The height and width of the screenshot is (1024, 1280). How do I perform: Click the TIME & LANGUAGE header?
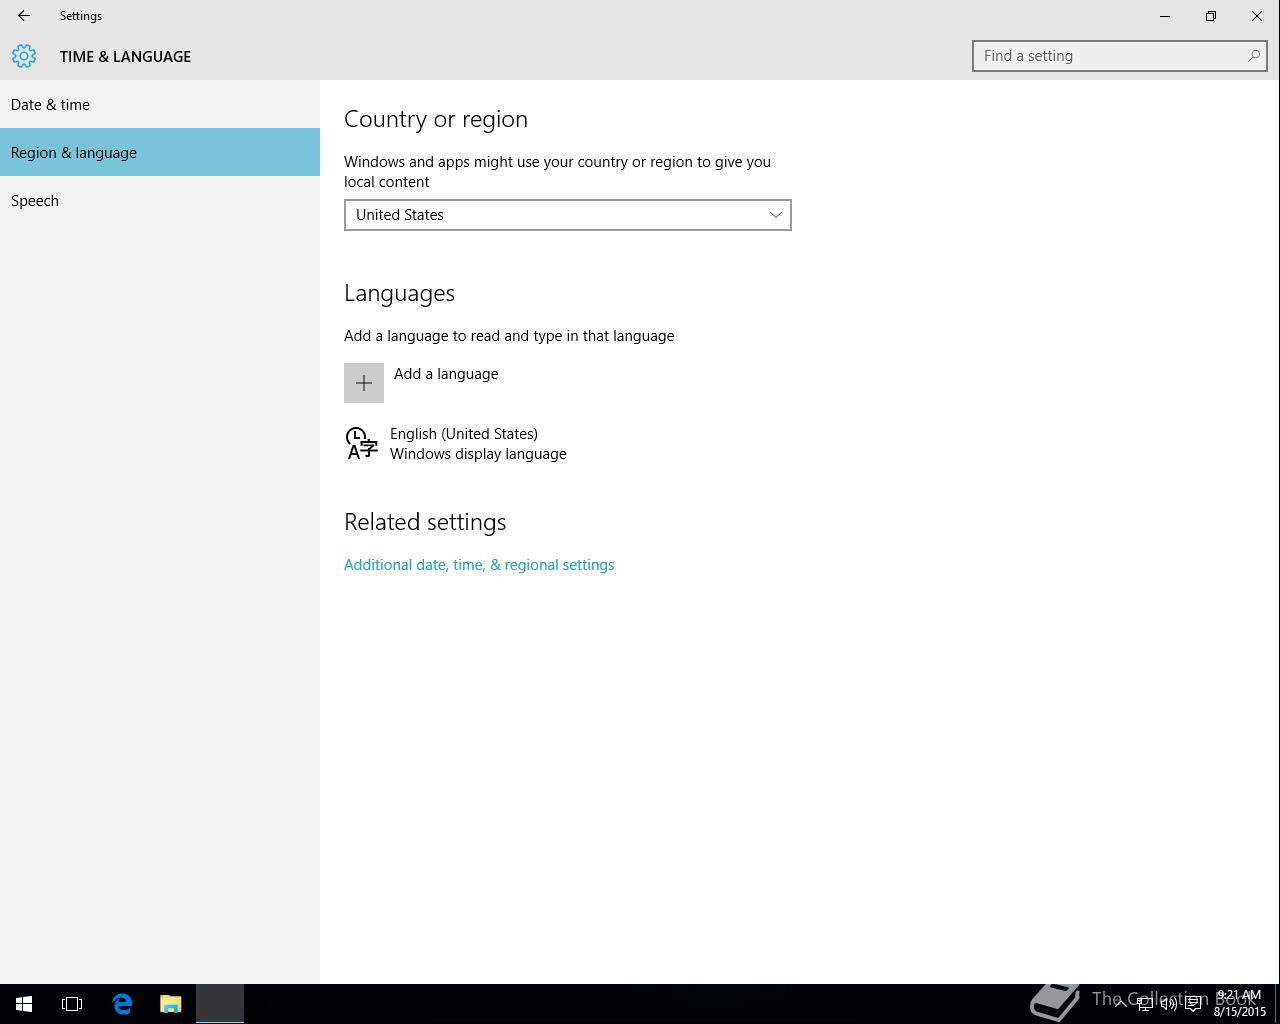(x=125, y=56)
